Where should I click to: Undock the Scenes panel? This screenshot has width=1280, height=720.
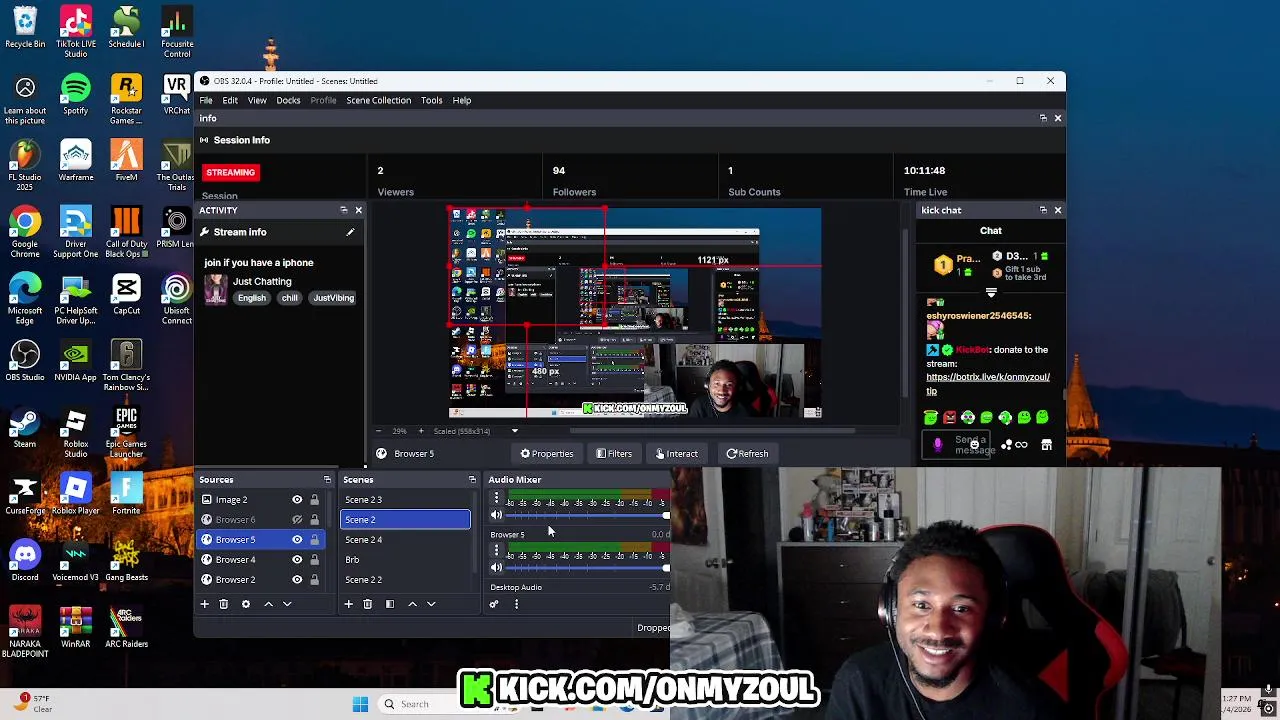472,480
